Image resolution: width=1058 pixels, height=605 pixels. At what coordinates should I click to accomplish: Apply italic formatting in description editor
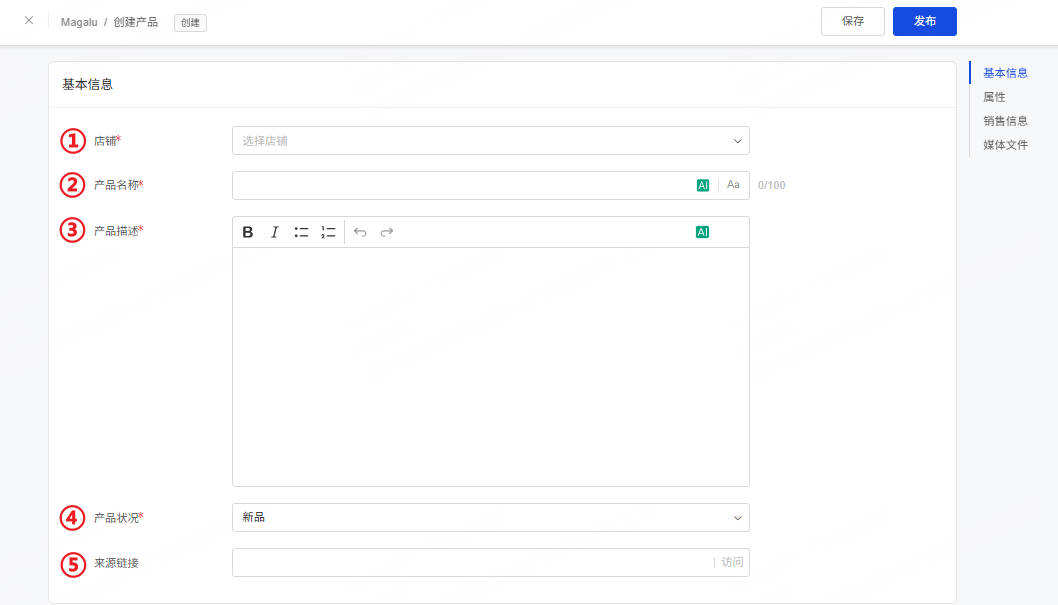click(275, 232)
